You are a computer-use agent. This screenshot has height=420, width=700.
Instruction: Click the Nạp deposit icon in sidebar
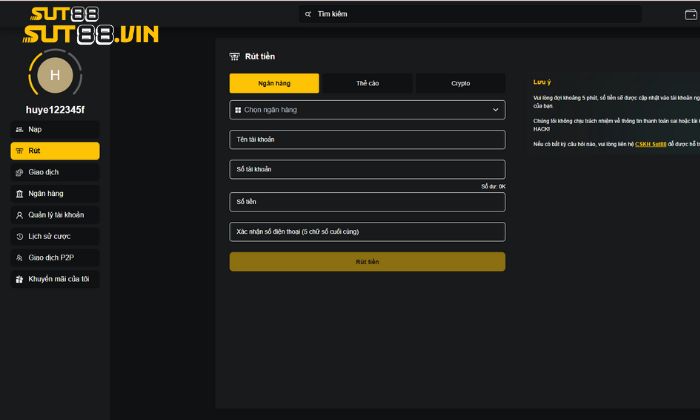coord(20,130)
